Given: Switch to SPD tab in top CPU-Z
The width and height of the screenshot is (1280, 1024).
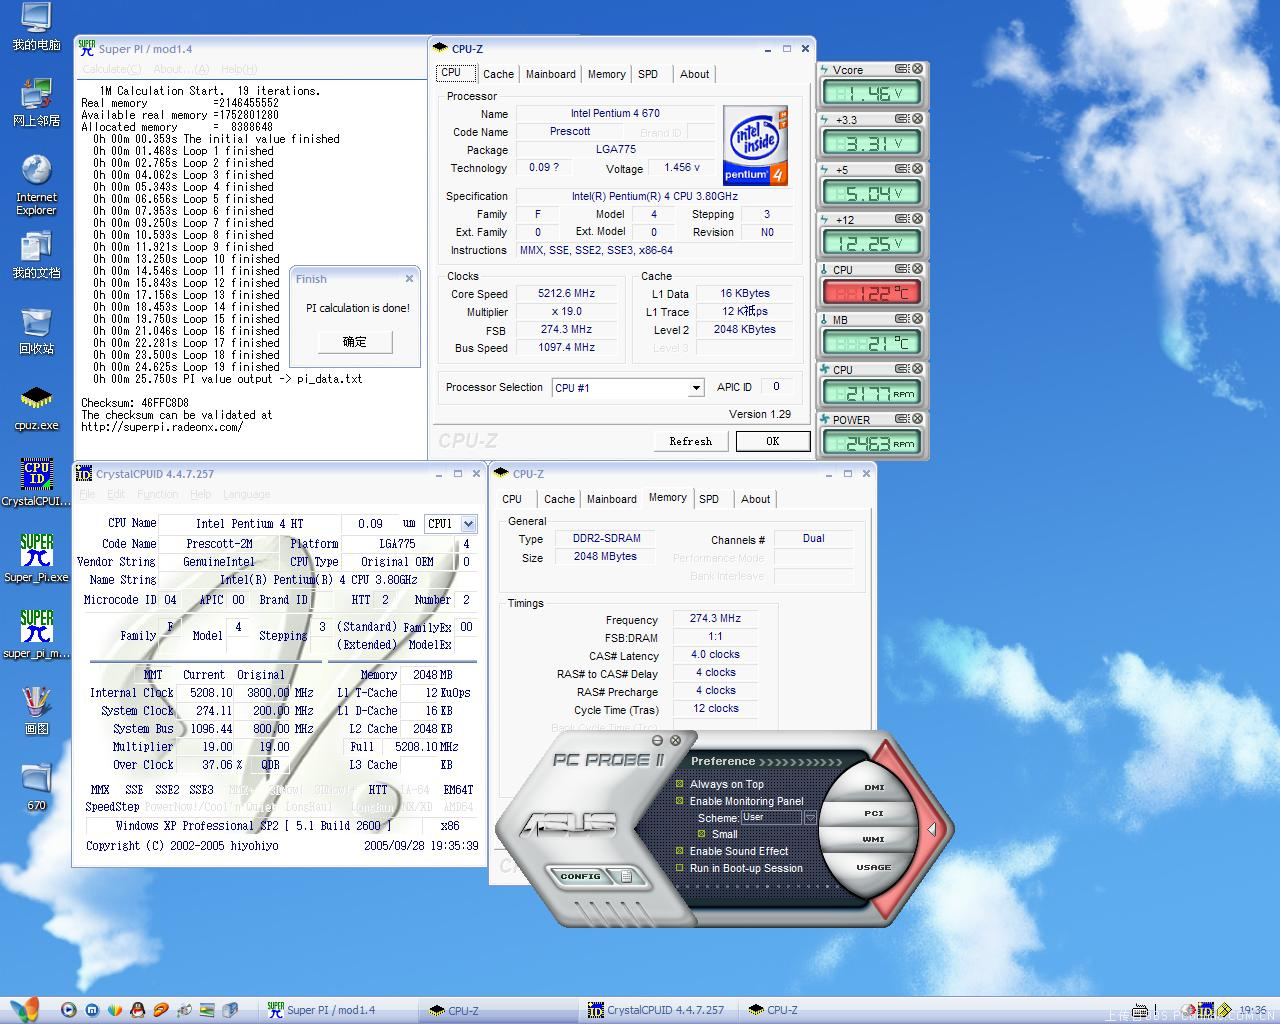Looking at the screenshot, I should click(648, 74).
